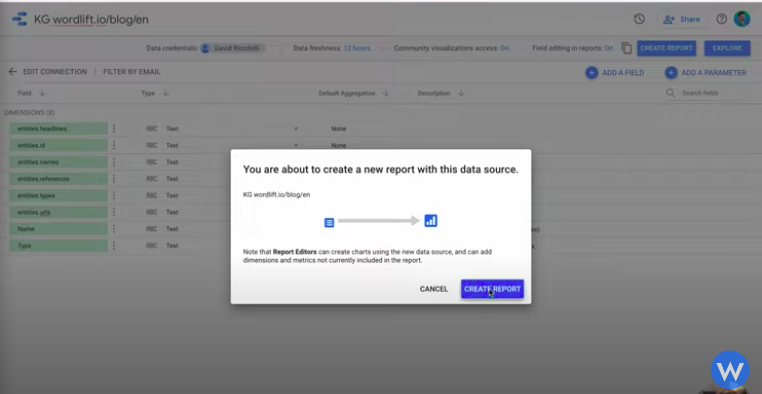Click None aggregation for entities.headlines
The width and height of the screenshot is (762, 394).
(x=338, y=129)
